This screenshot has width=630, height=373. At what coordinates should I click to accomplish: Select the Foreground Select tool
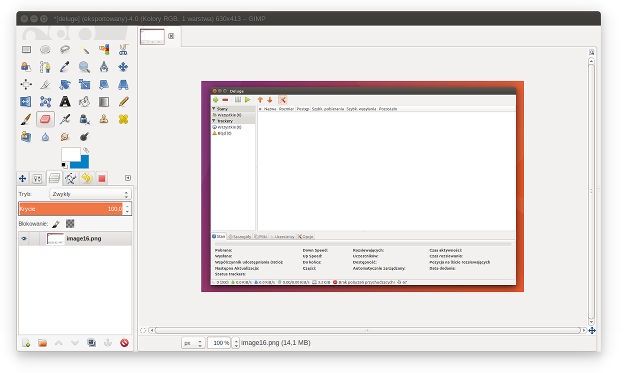point(26,67)
